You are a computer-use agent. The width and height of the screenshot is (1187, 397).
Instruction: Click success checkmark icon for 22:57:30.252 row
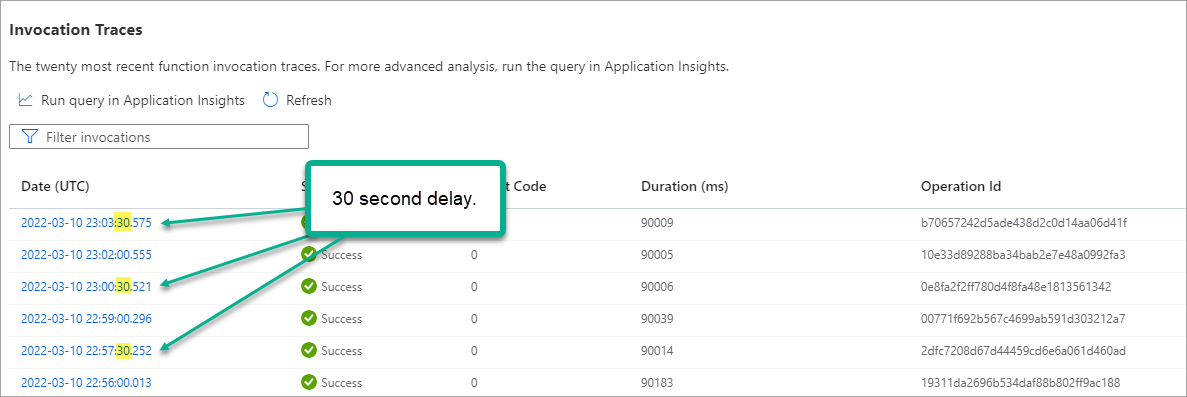click(309, 350)
